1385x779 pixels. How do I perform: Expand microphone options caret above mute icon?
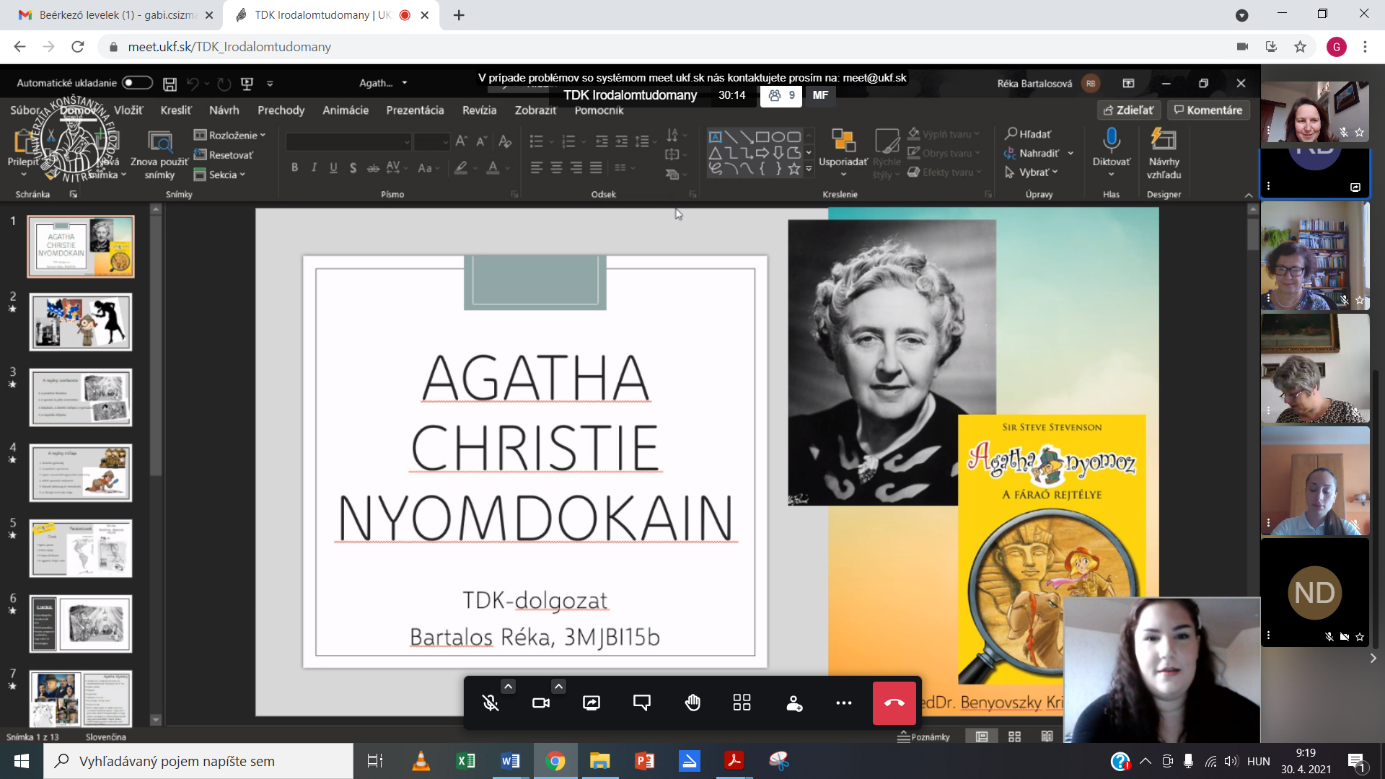tap(508, 686)
